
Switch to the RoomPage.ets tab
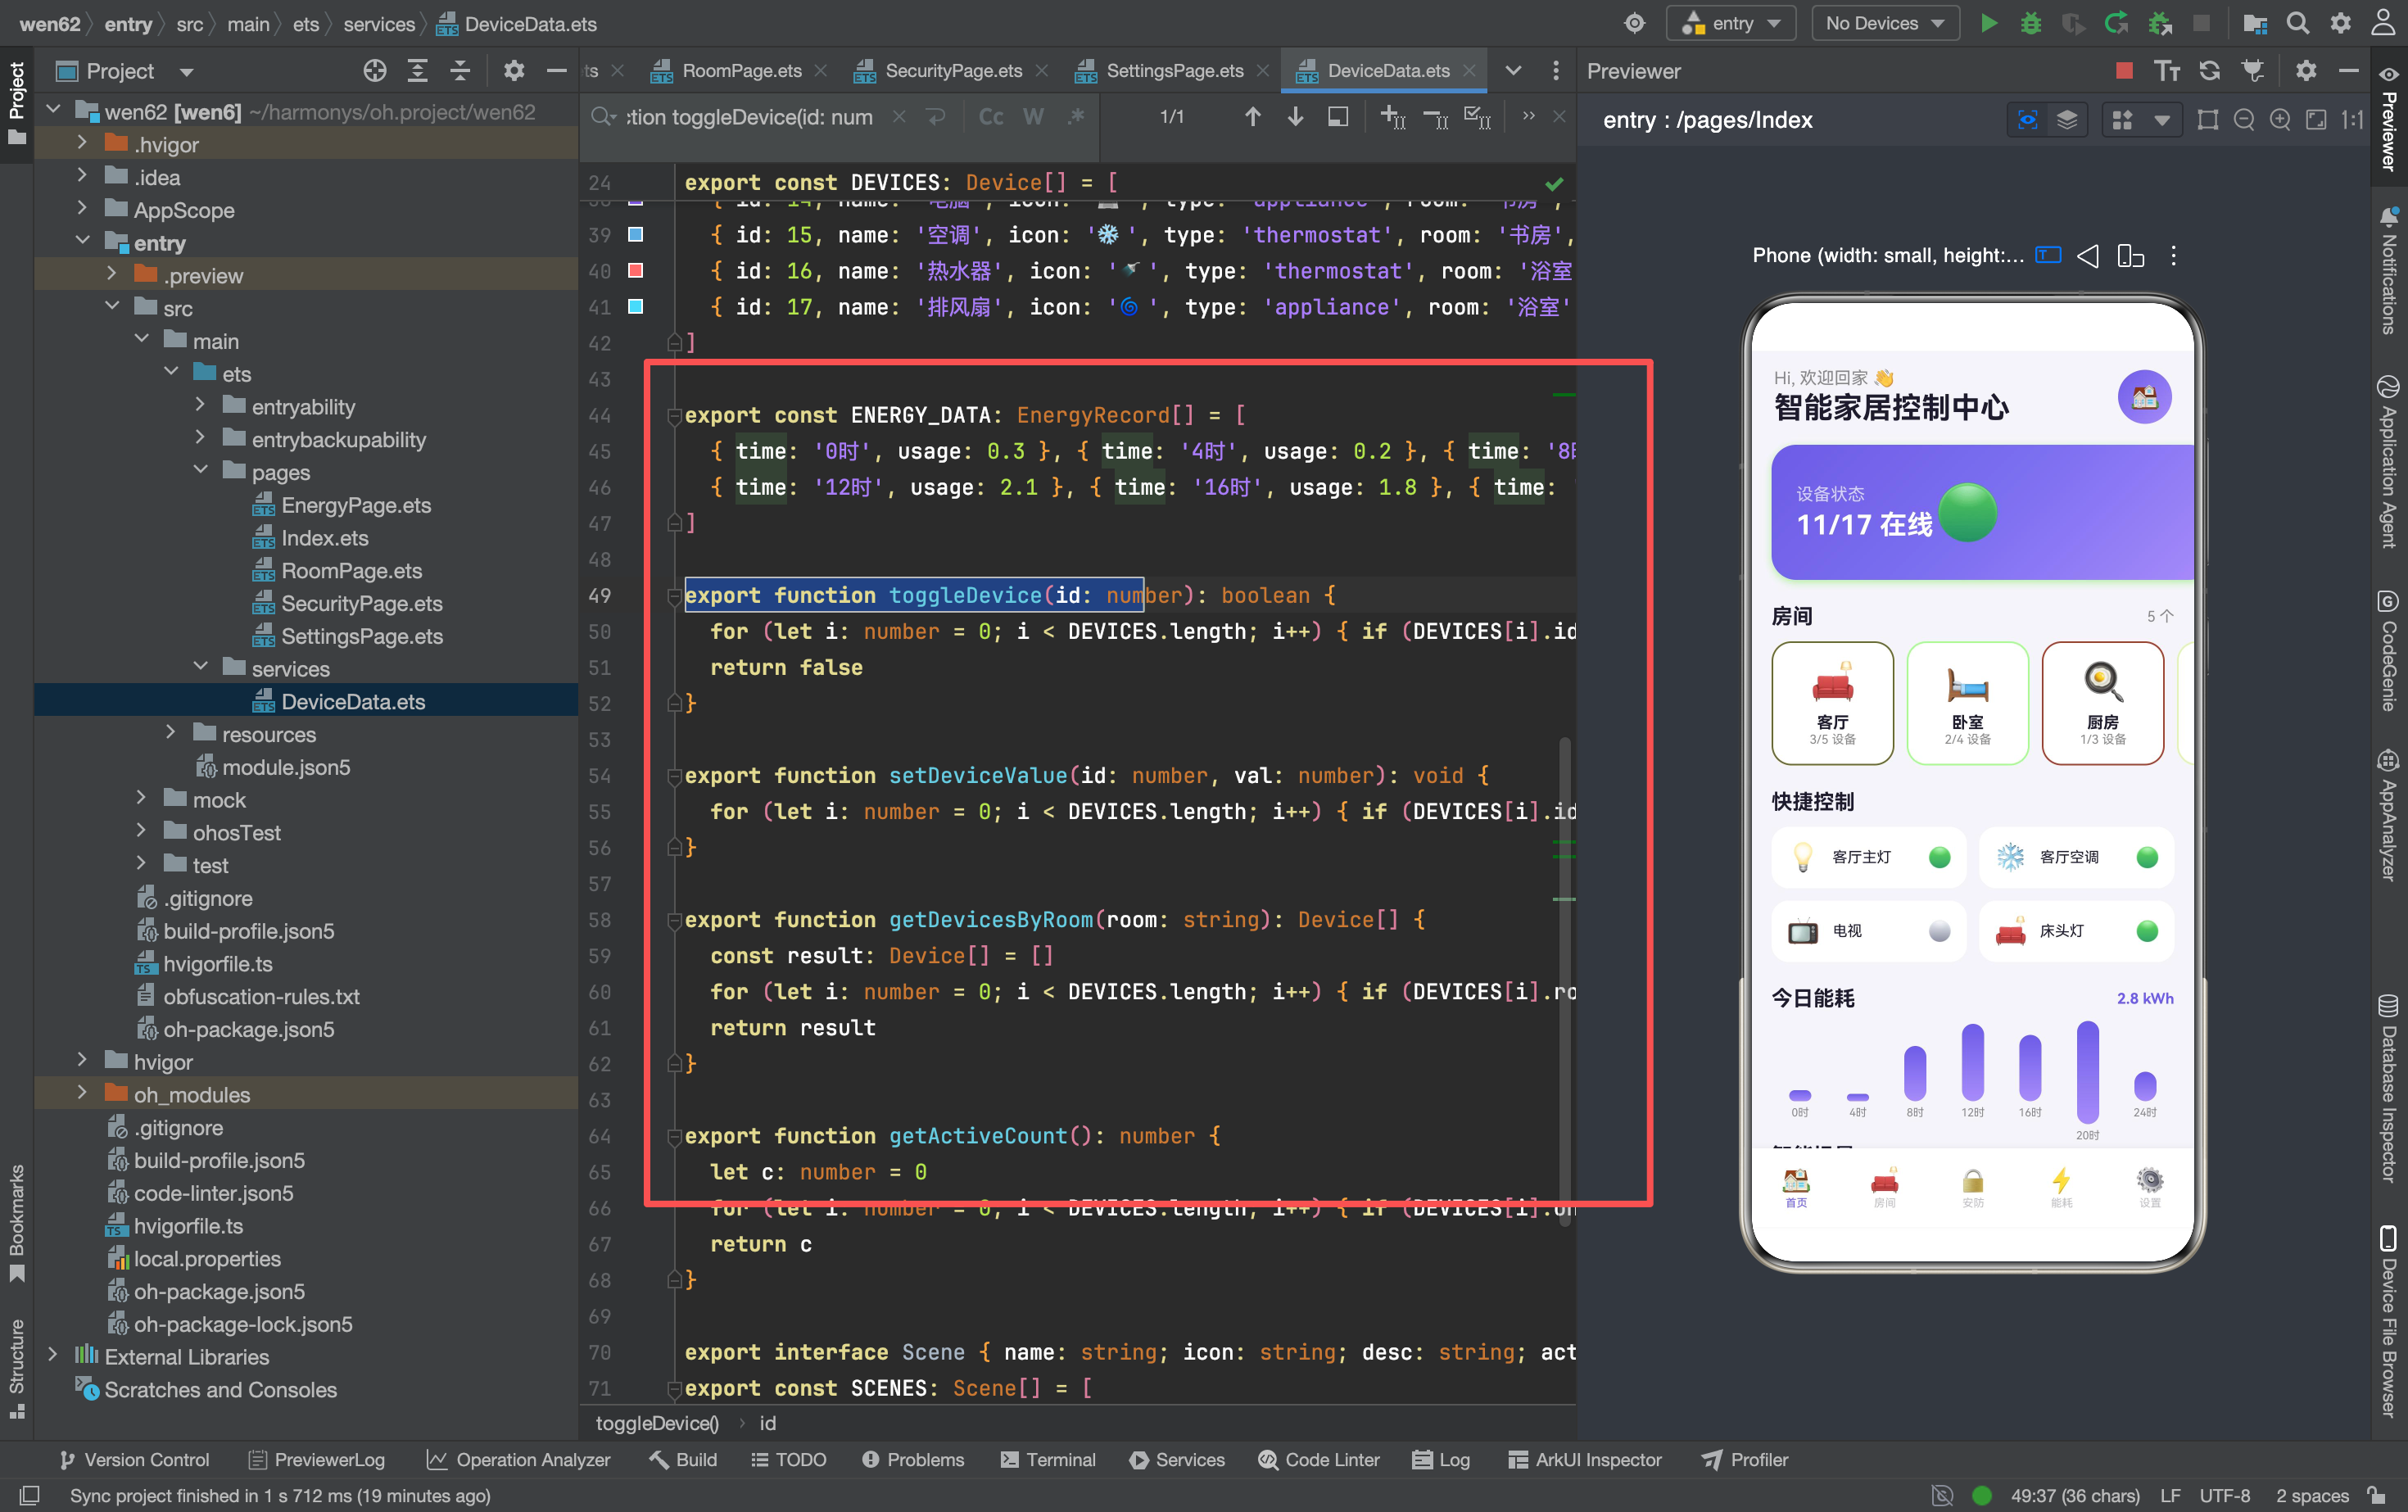coord(740,70)
